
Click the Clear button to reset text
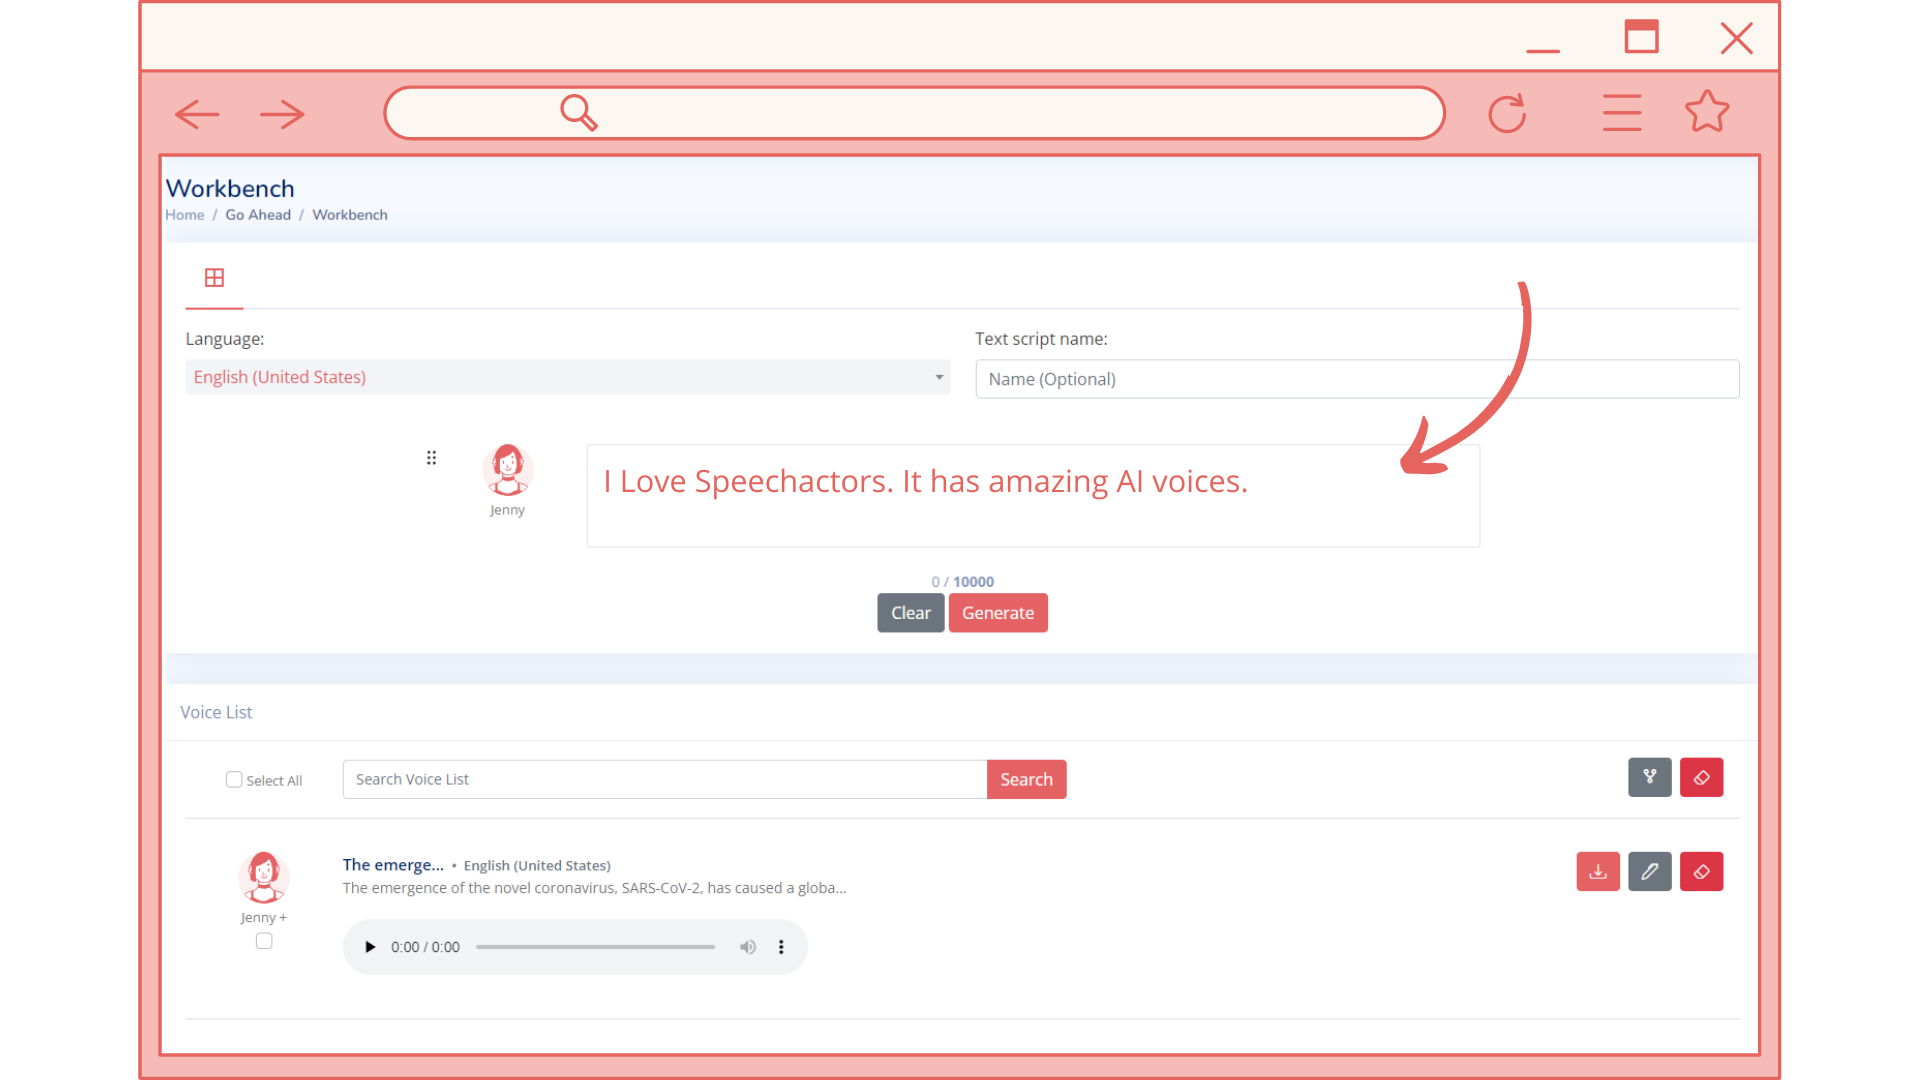tap(910, 612)
